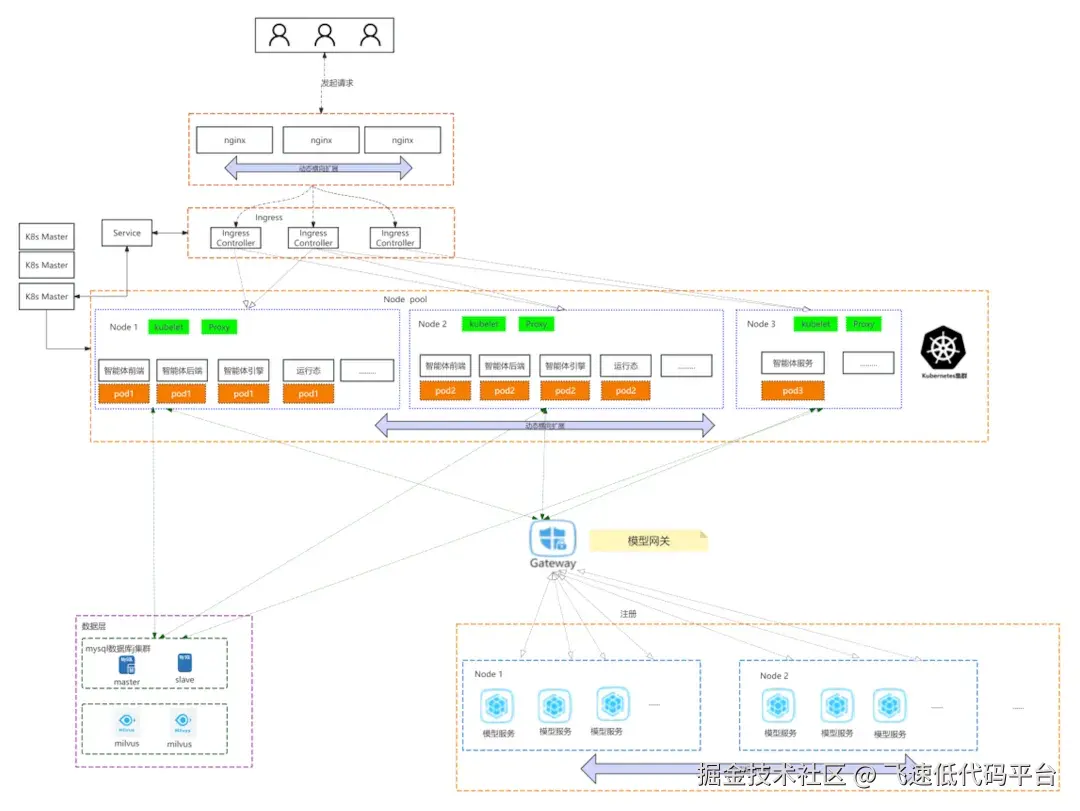Switch to the 智能体引擎 box in Node 2
Screen dimensions: 1080x811
point(564,365)
